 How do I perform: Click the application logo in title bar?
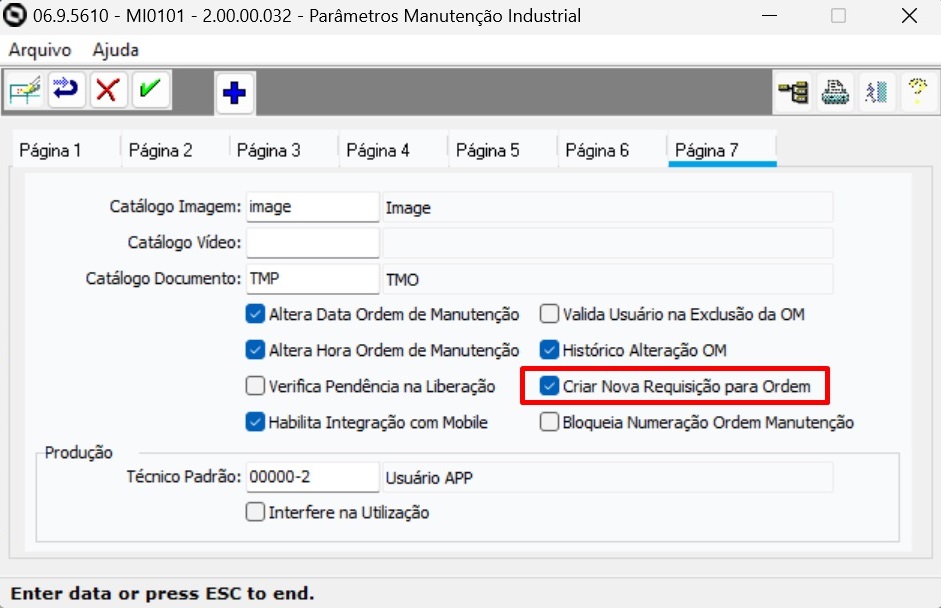[x=14, y=15]
